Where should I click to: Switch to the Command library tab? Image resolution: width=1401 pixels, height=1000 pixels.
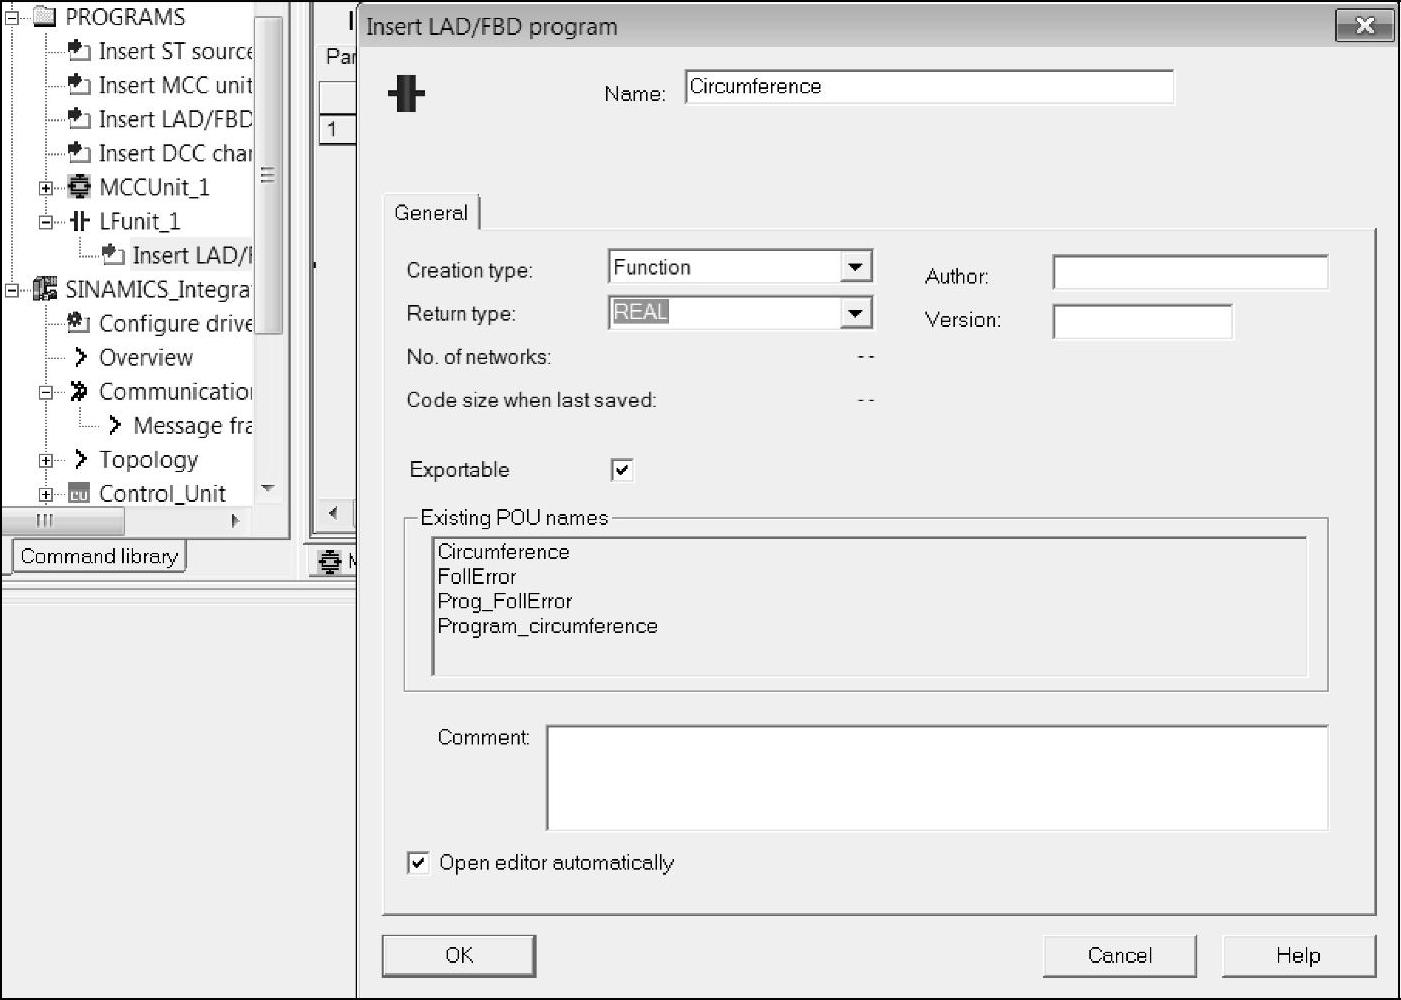[99, 556]
